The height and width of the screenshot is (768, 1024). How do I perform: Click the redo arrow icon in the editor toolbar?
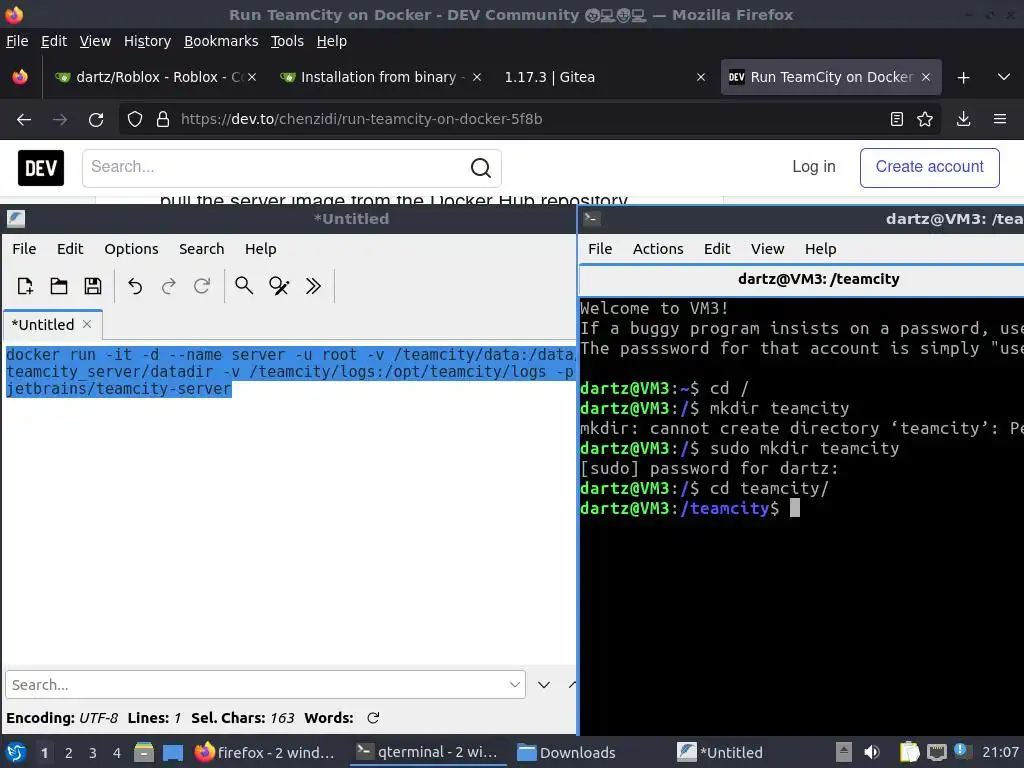click(168, 286)
